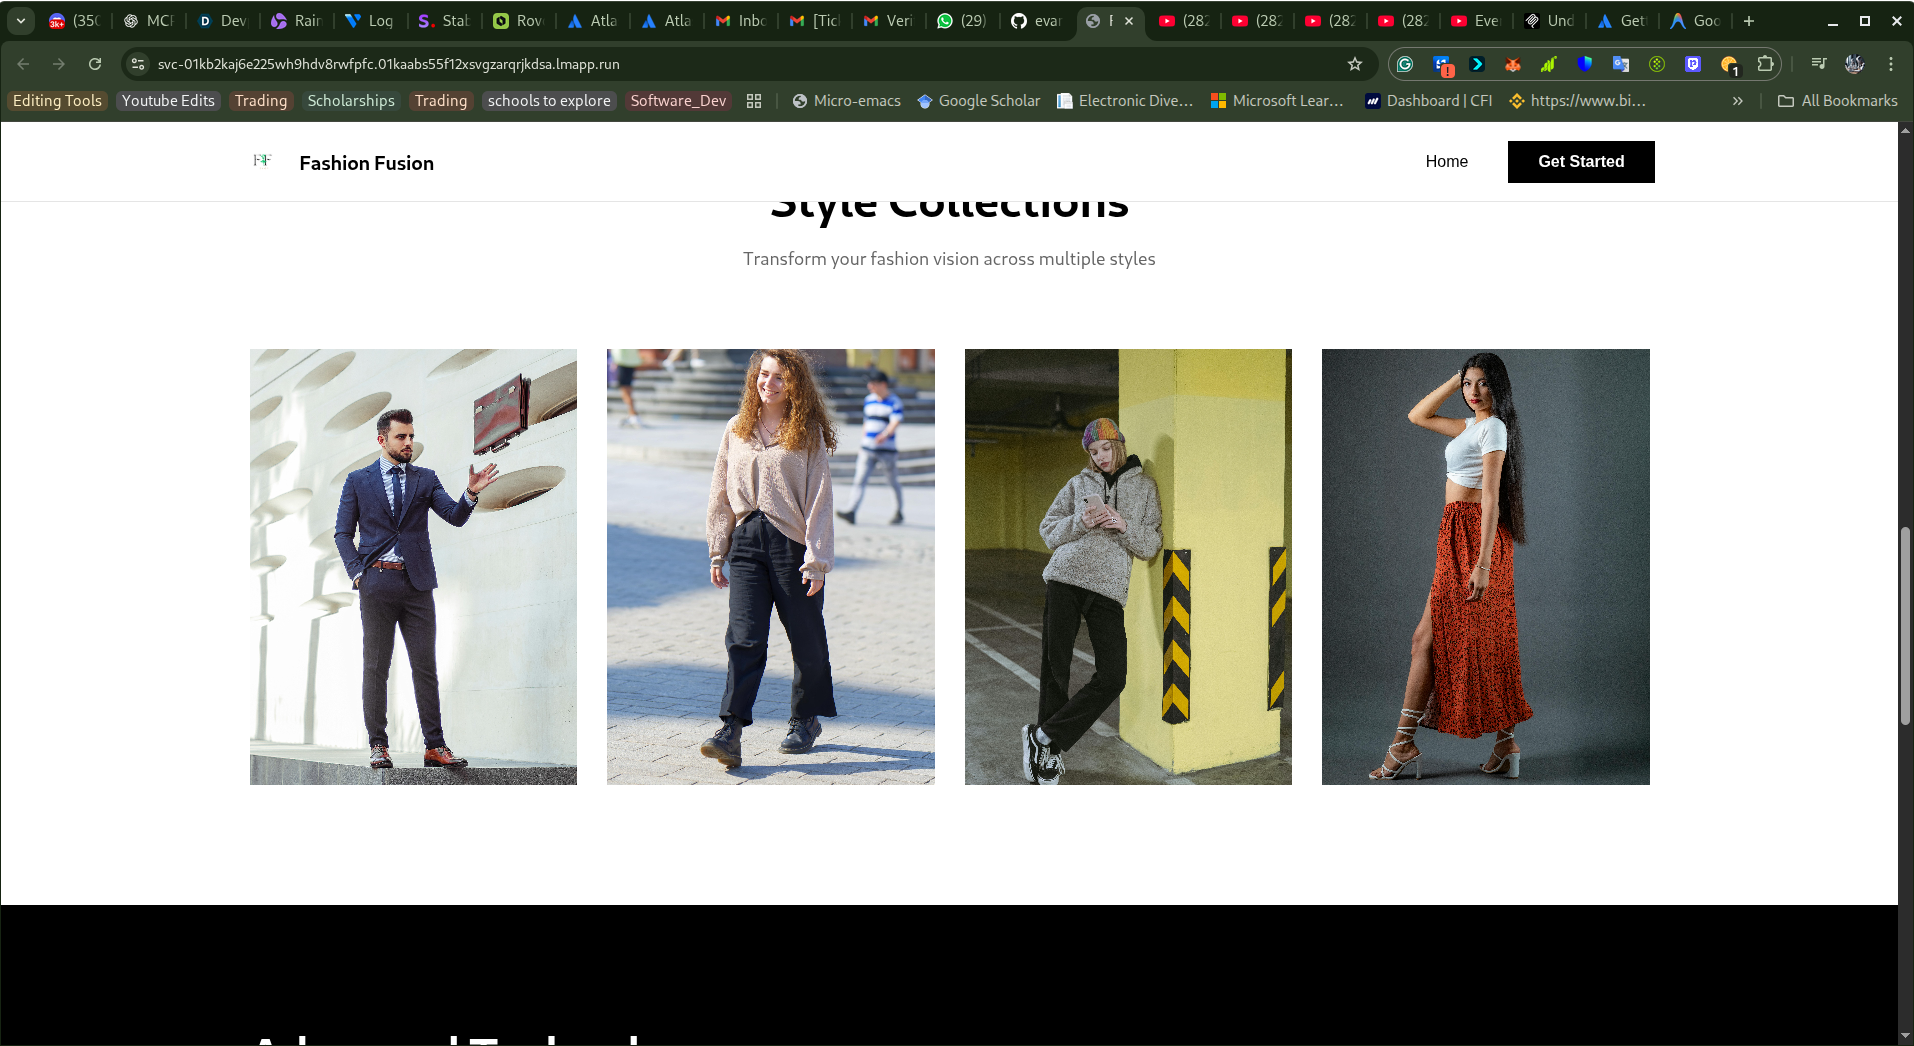This screenshot has width=1914, height=1046.
Task: Select the woman in red skirt photo
Action: pyautogui.click(x=1486, y=567)
